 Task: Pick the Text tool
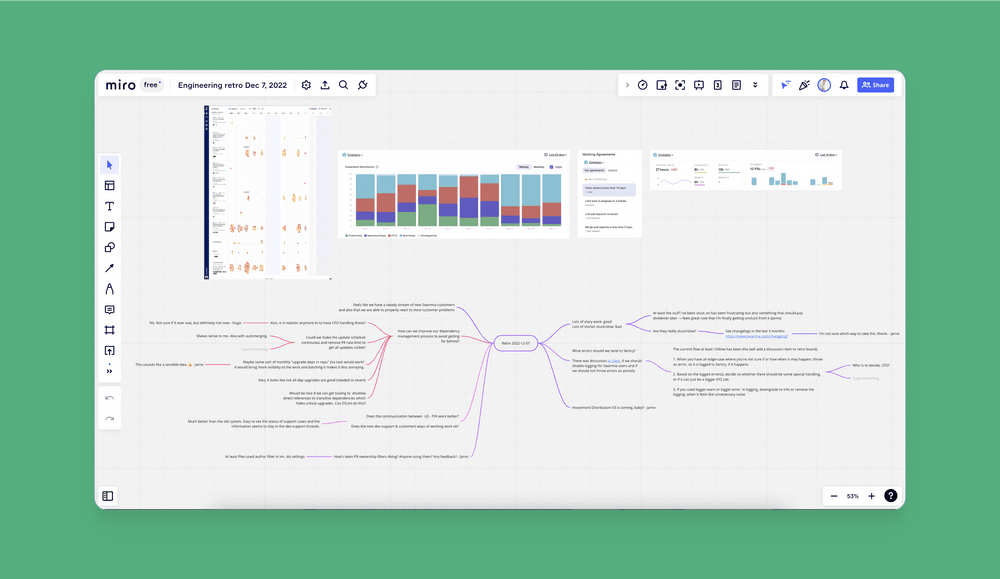(110, 206)
